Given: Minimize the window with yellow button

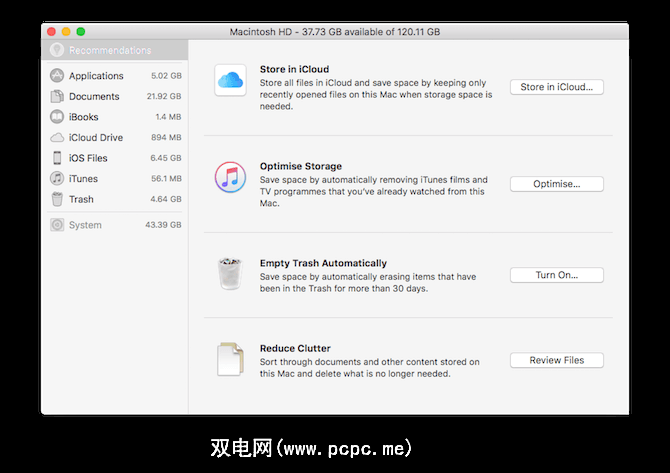Looking at the screenshot, I should tap(66, 32).
